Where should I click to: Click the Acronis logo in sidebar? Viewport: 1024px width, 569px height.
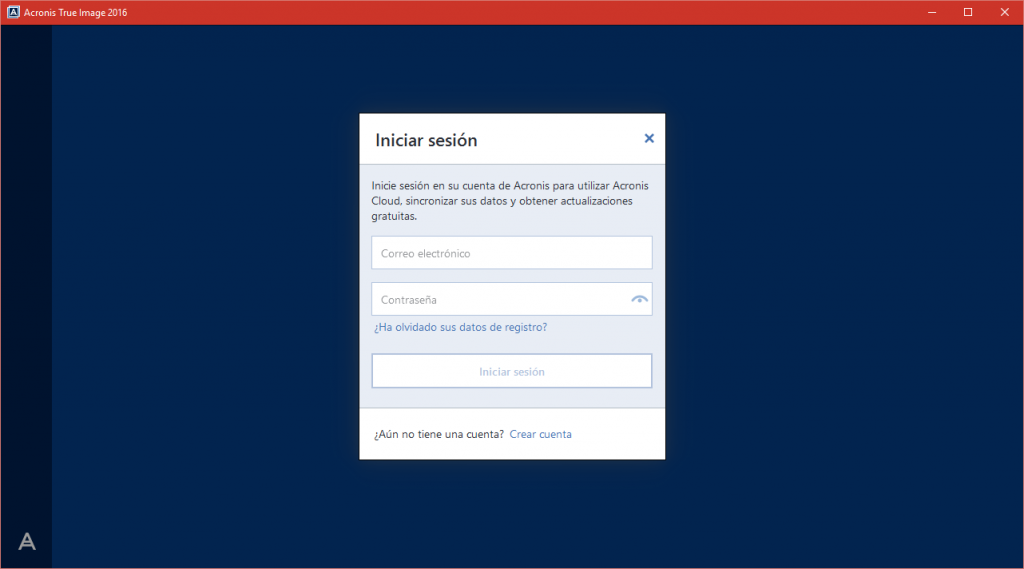click(x=27, y=541)
